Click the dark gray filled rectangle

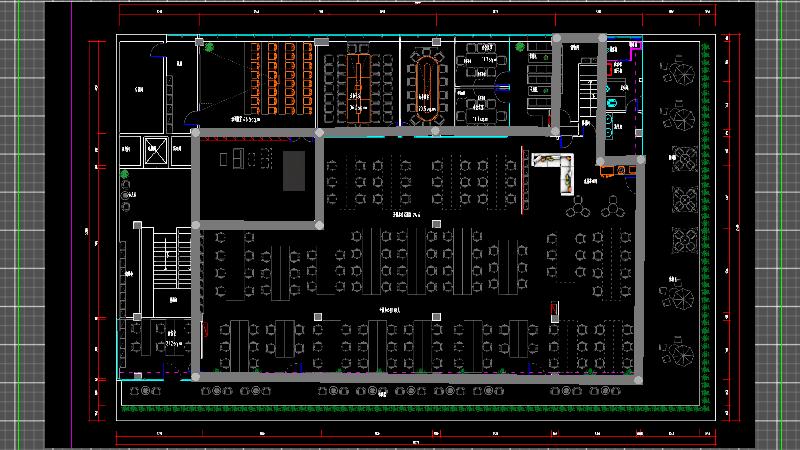(x=294, y=170)
